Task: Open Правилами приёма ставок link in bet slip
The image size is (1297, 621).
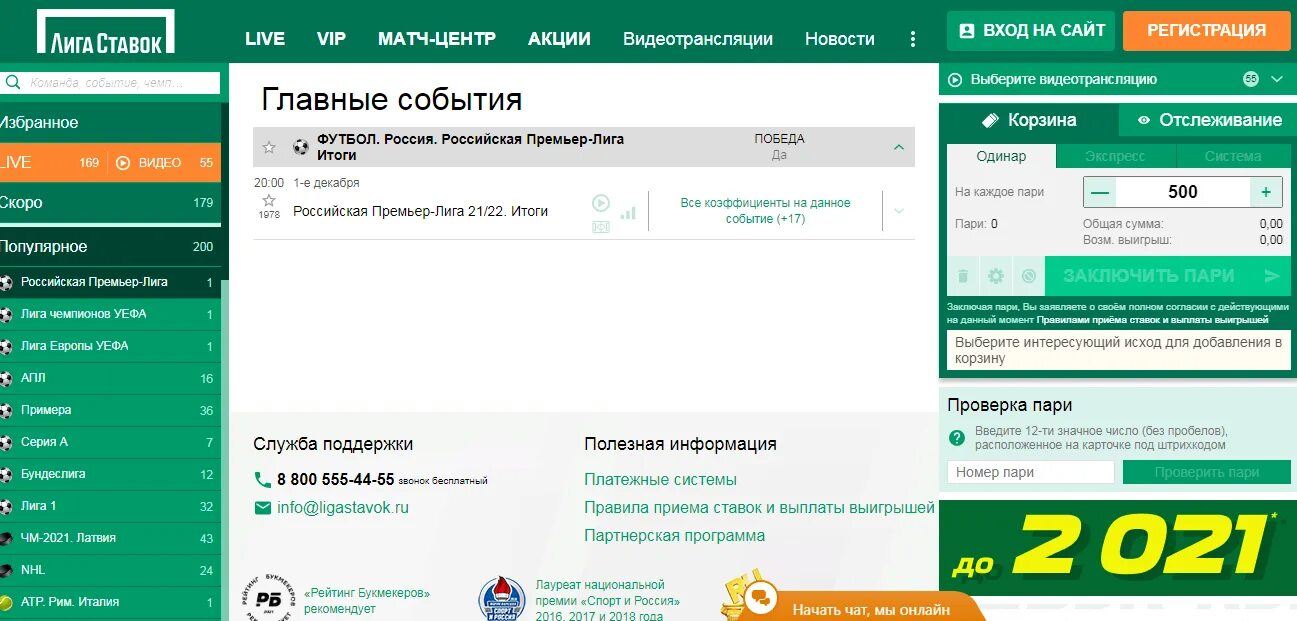Action: 1152,320
